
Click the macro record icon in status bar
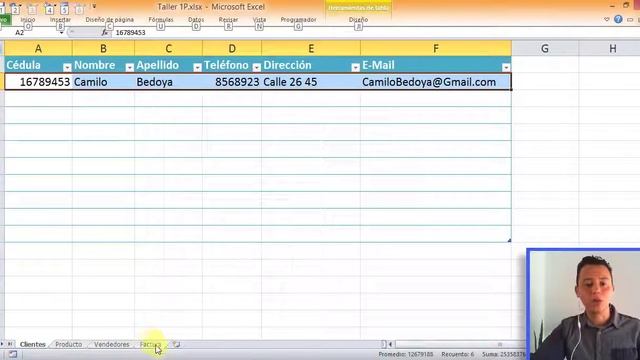coord(13,354)
